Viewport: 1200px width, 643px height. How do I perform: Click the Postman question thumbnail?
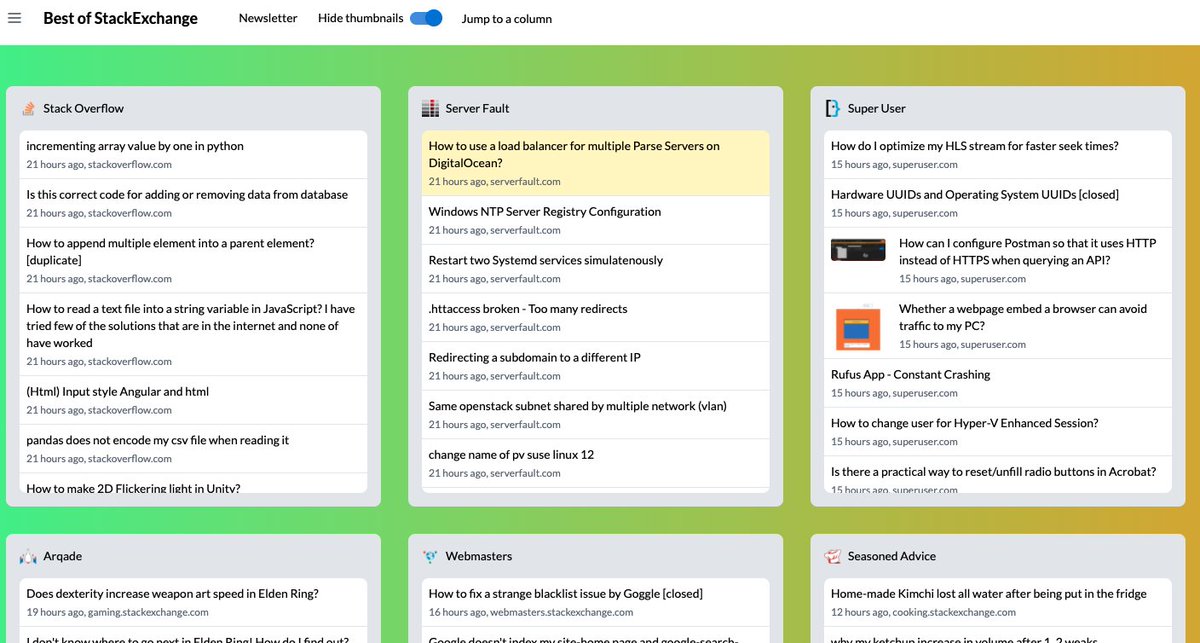857,250
